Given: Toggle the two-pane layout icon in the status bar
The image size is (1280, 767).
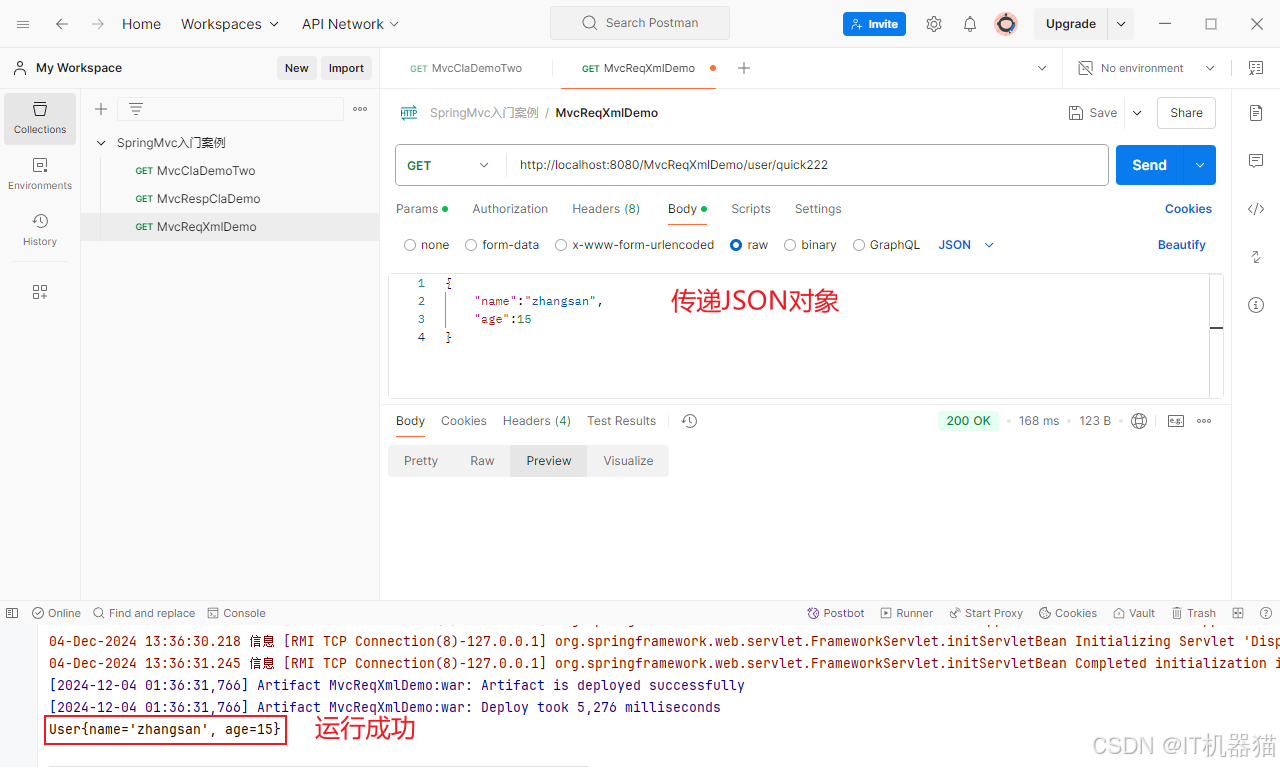Looking at the screenshot, I should [x=1238, y=613].
